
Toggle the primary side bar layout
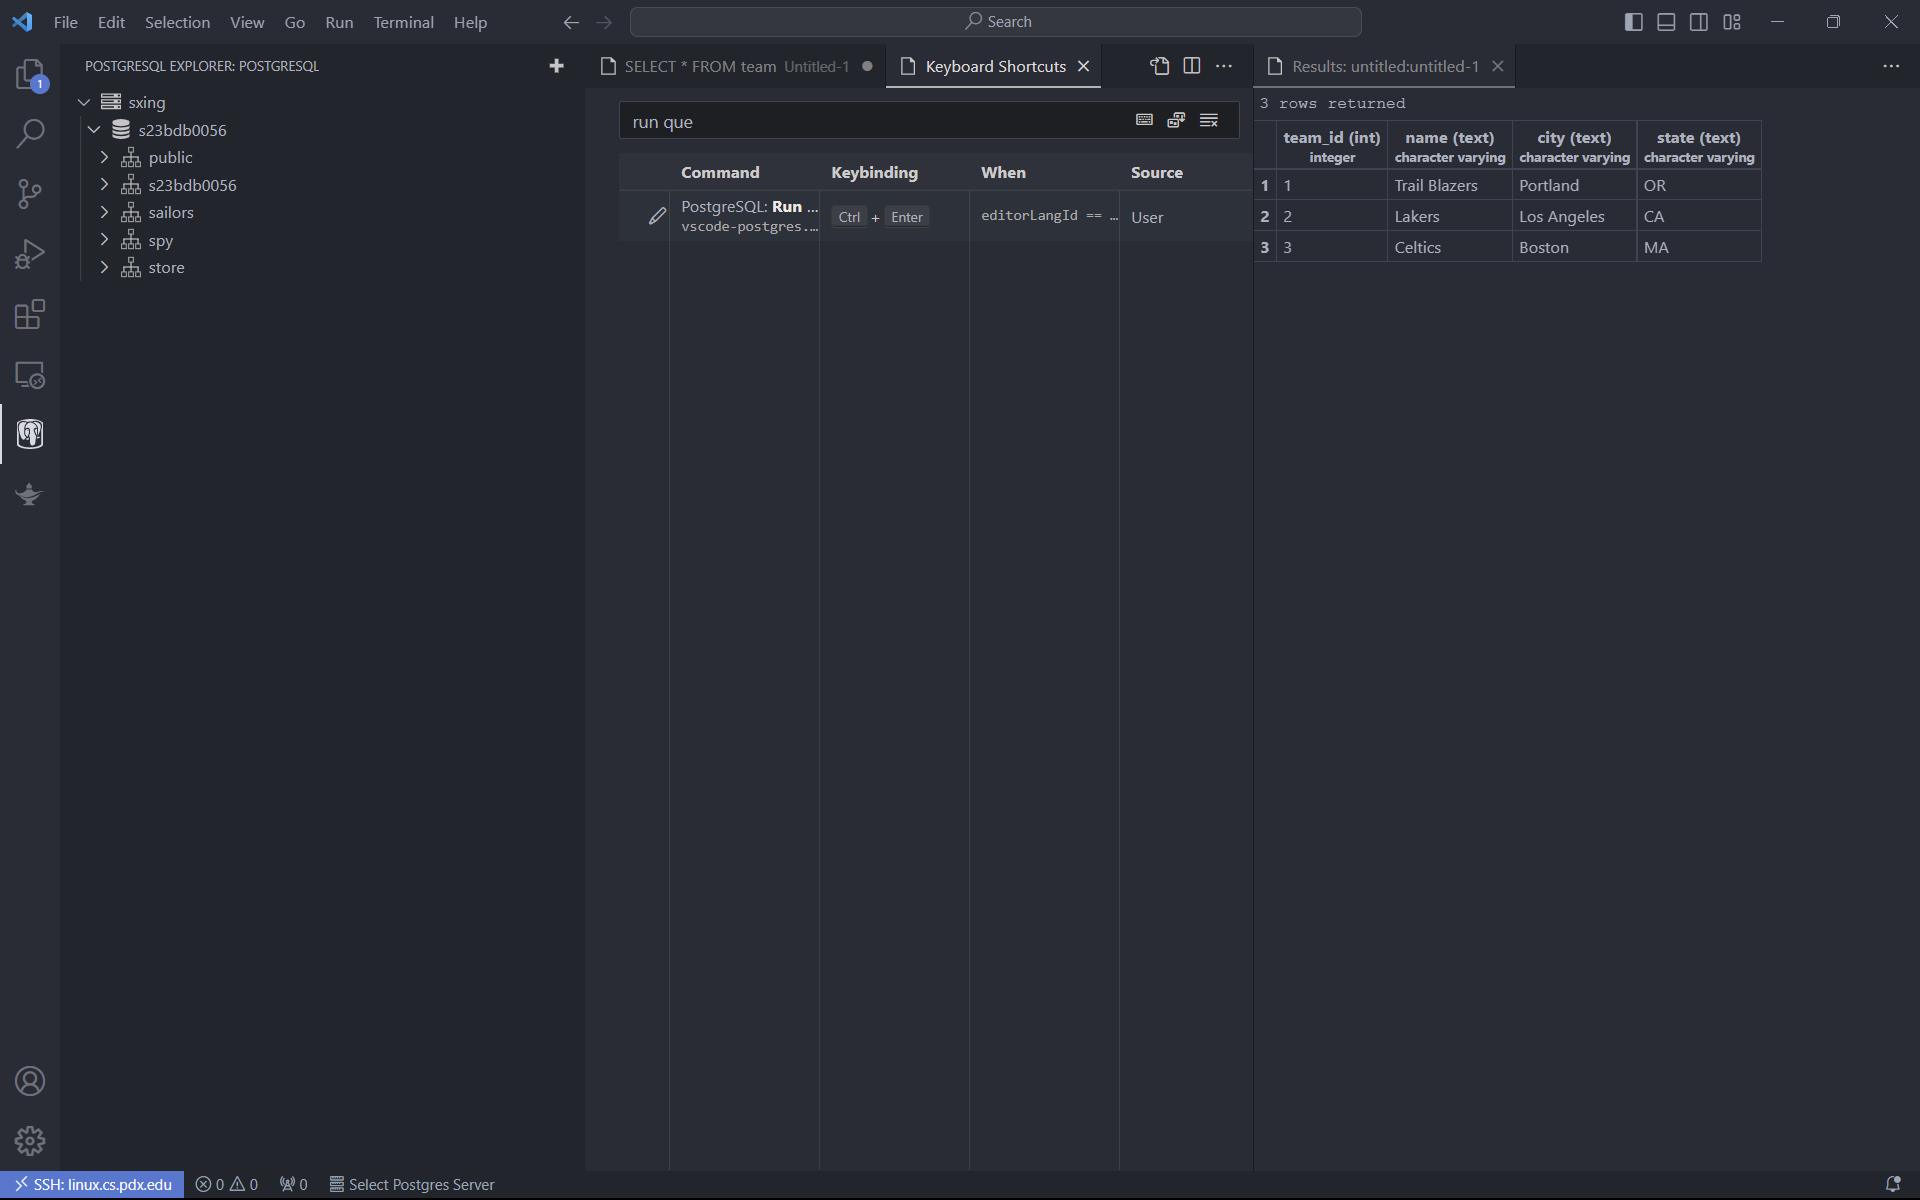point(1633,22)
